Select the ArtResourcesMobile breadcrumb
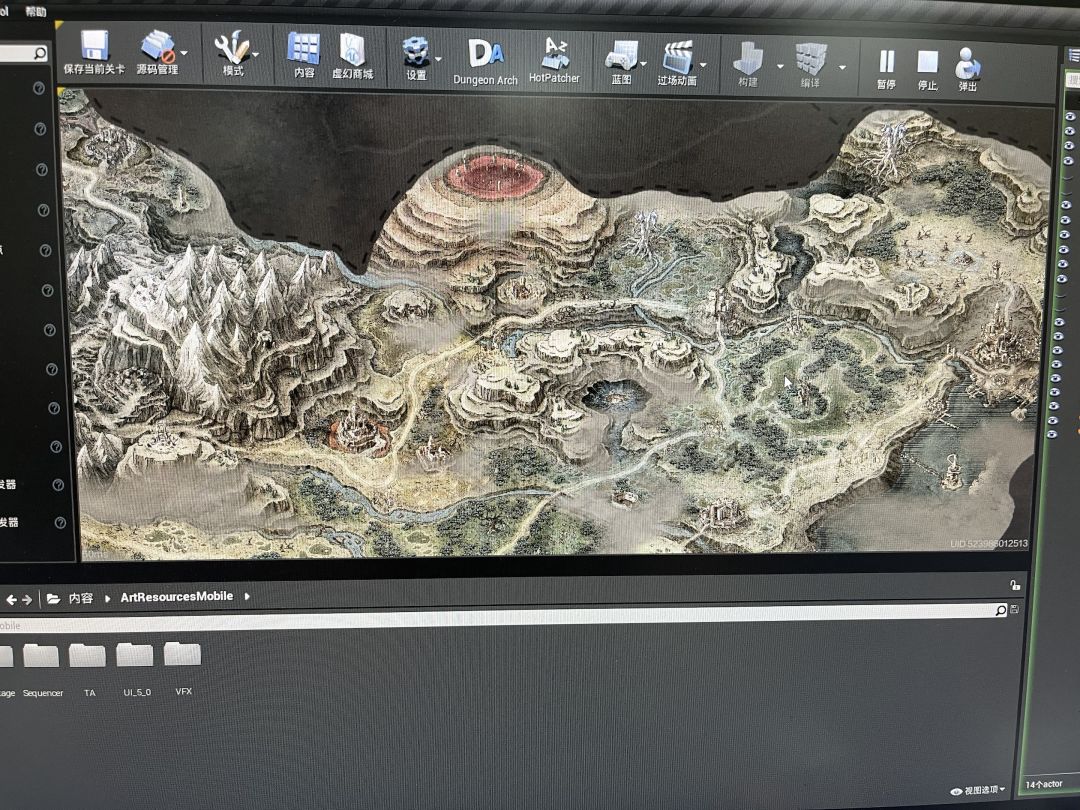Viewport: 1080px width, 810px height. (176, 596)
